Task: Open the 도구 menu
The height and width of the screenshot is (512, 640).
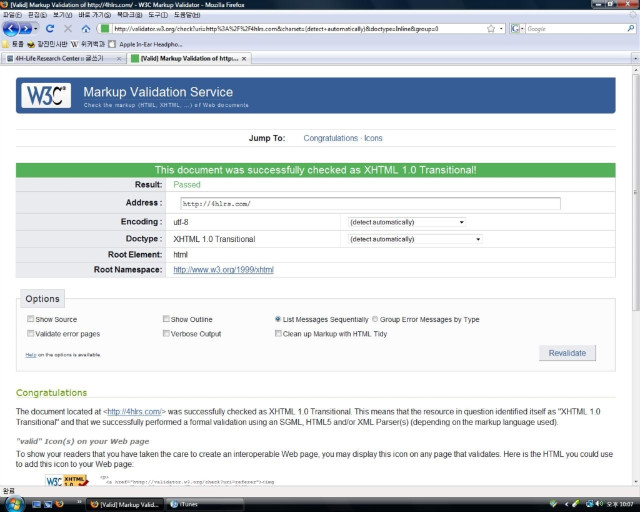Action: [x=158, y=15]
